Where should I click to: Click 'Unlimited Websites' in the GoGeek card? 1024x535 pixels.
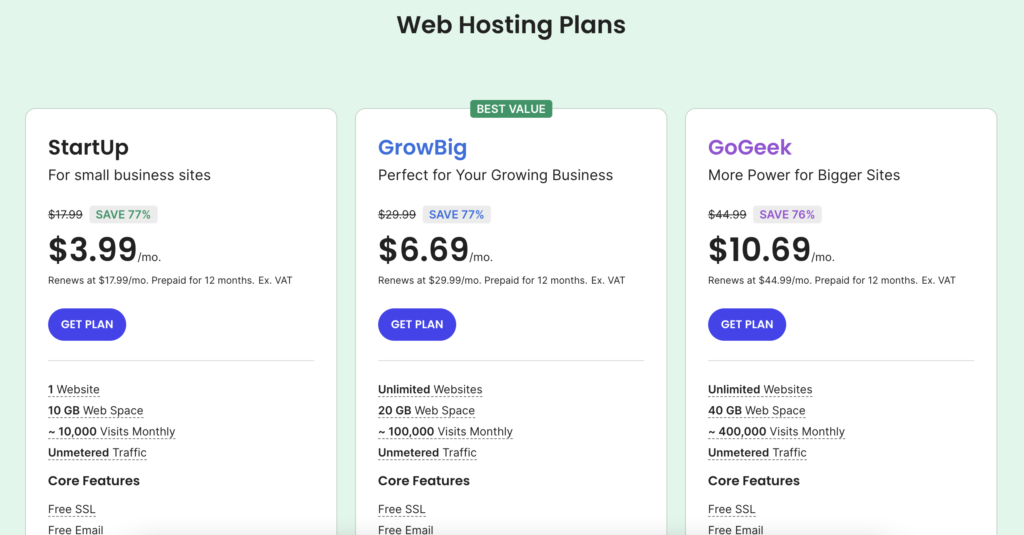[760, 390]
